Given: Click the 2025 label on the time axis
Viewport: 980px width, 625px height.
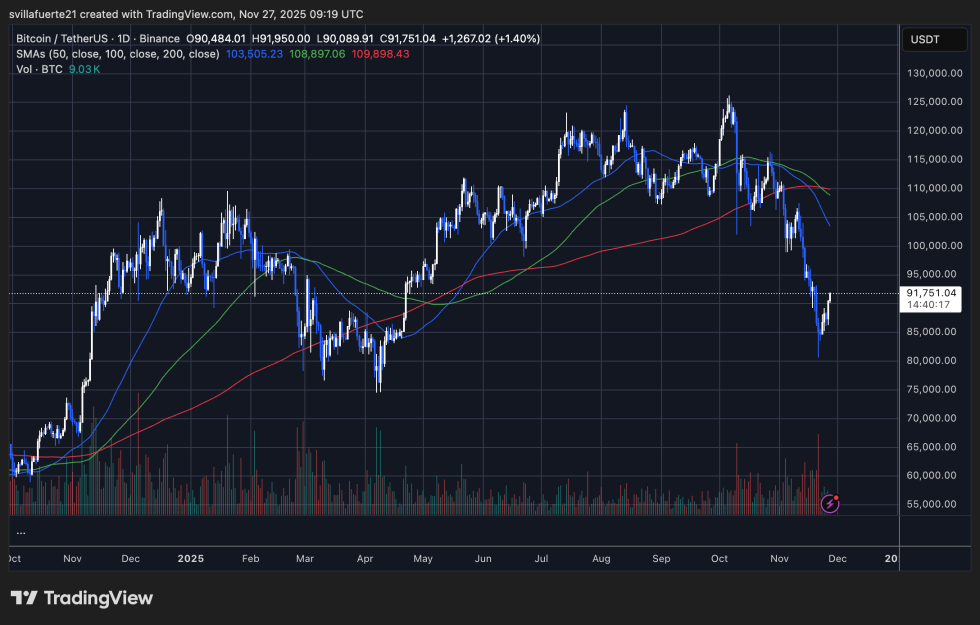Looking at the screenshot, I should [190, 559].
